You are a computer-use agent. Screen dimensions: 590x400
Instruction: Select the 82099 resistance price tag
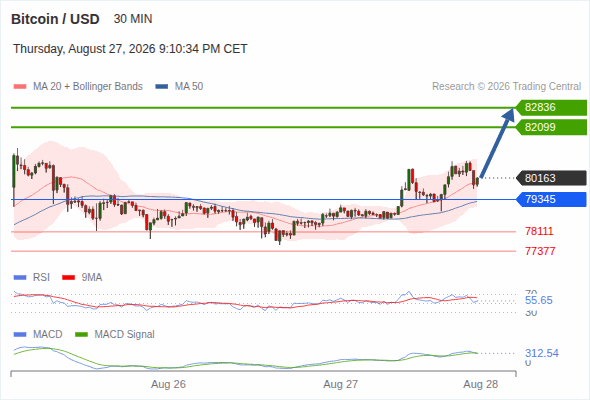click(551, 127)
